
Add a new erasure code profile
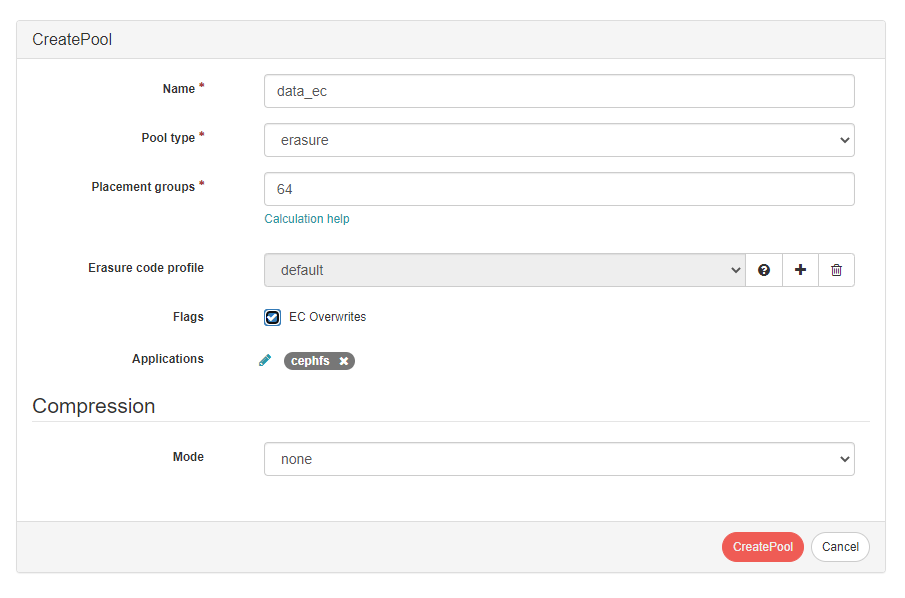tap(800, 270)
